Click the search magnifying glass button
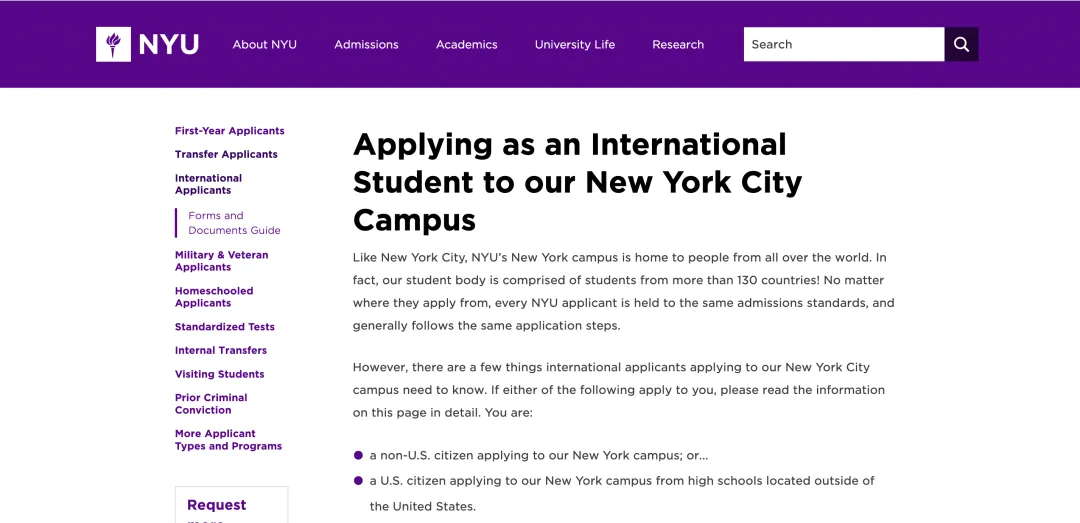Screen dimensions: 1080x523 [x=961, y=44]
